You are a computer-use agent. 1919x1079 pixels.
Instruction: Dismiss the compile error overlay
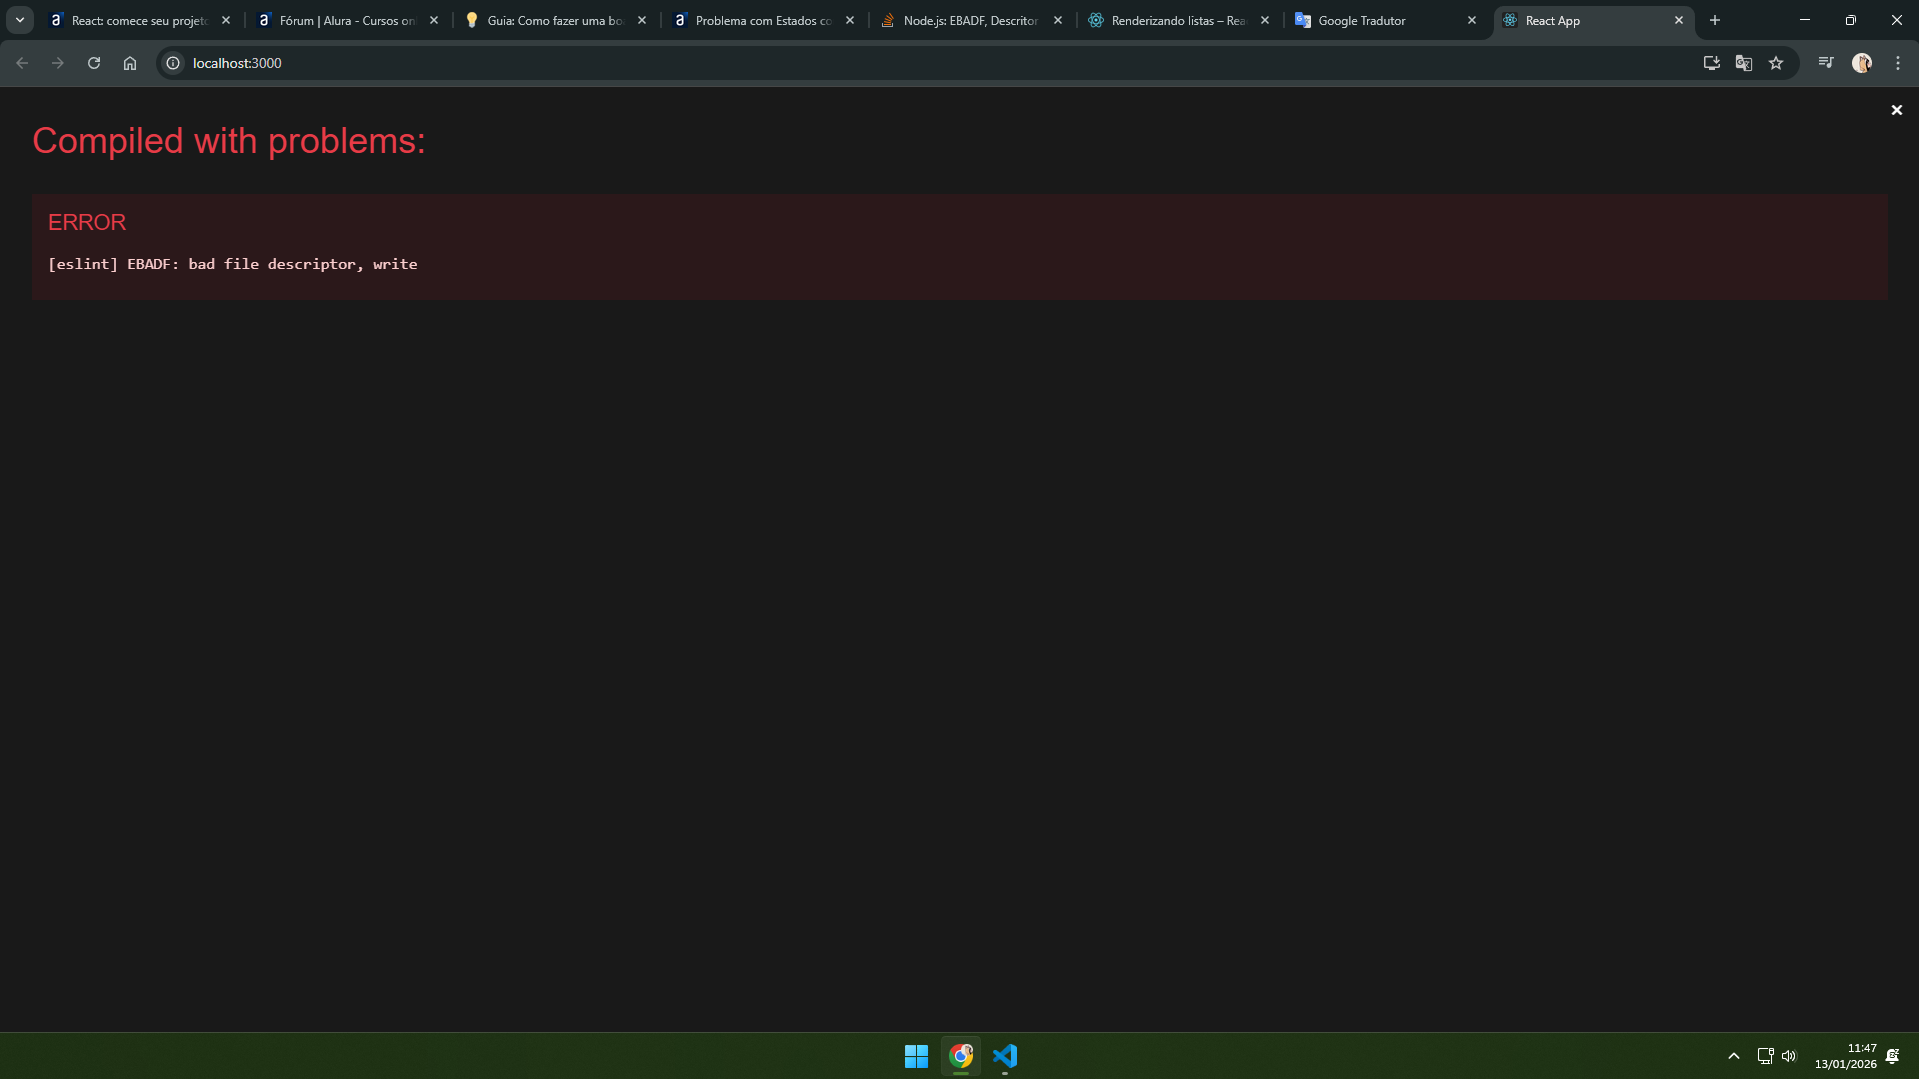[x=1896, y=110]
